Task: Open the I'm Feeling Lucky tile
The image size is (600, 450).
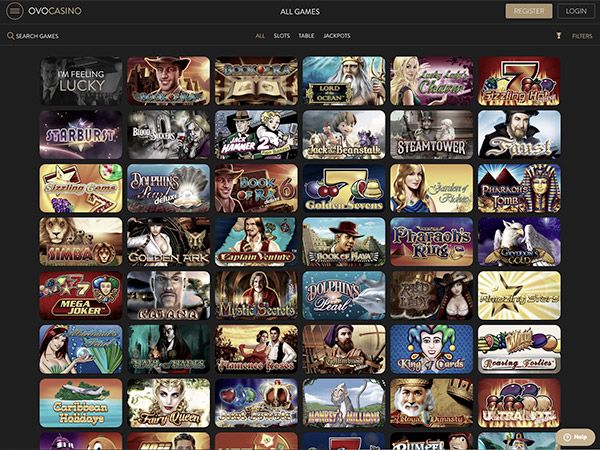Action: click(81, 81)
